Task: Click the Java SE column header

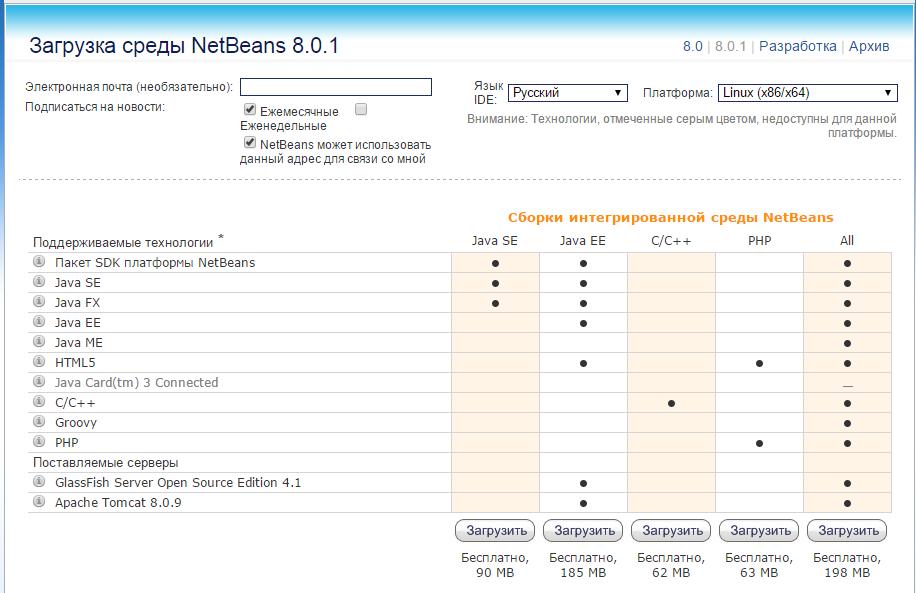Action: click(x=495, y=241)
